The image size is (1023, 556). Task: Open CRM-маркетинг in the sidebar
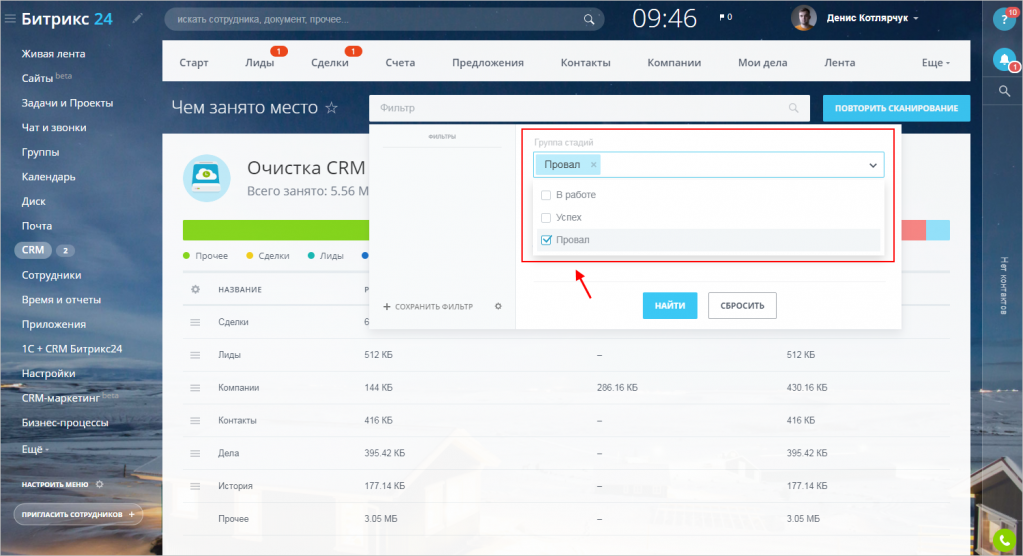[x=61, y=398]
